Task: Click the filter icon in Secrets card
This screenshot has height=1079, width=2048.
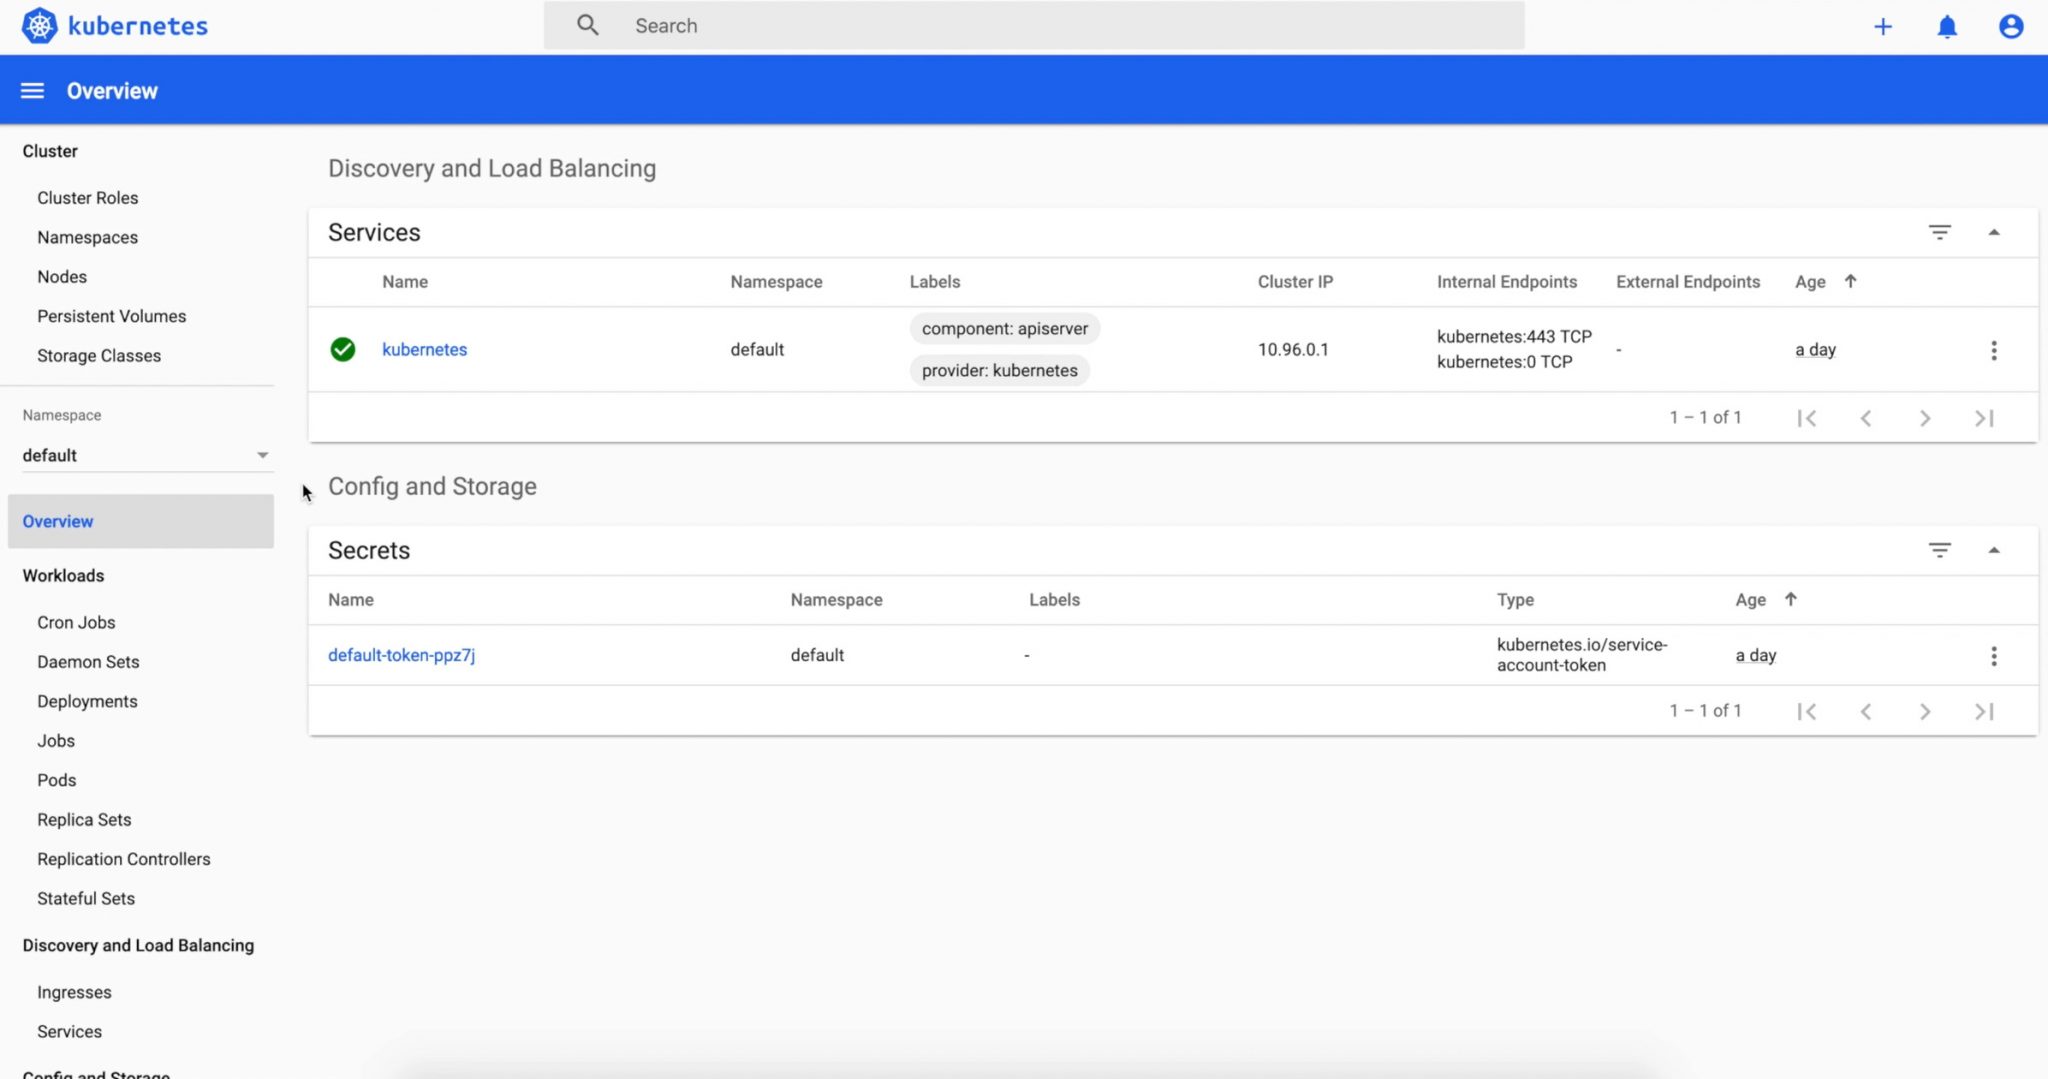Action: click(1939, 550)
